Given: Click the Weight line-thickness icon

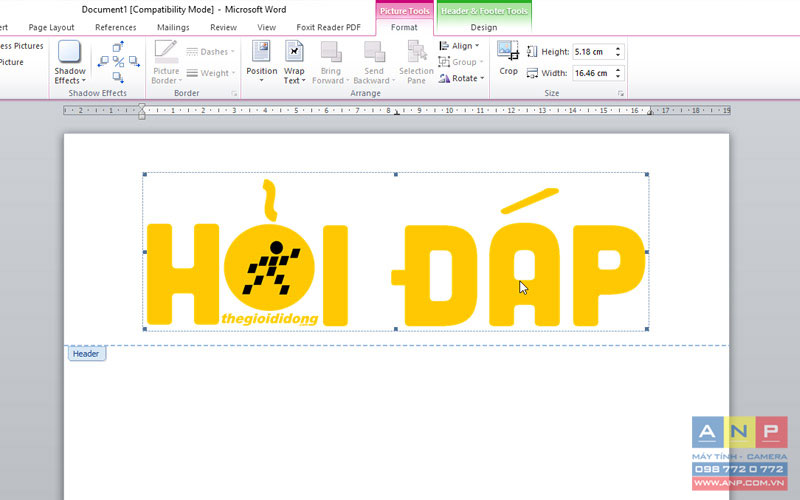Looking at the screenshot, I should click(192, 73).
